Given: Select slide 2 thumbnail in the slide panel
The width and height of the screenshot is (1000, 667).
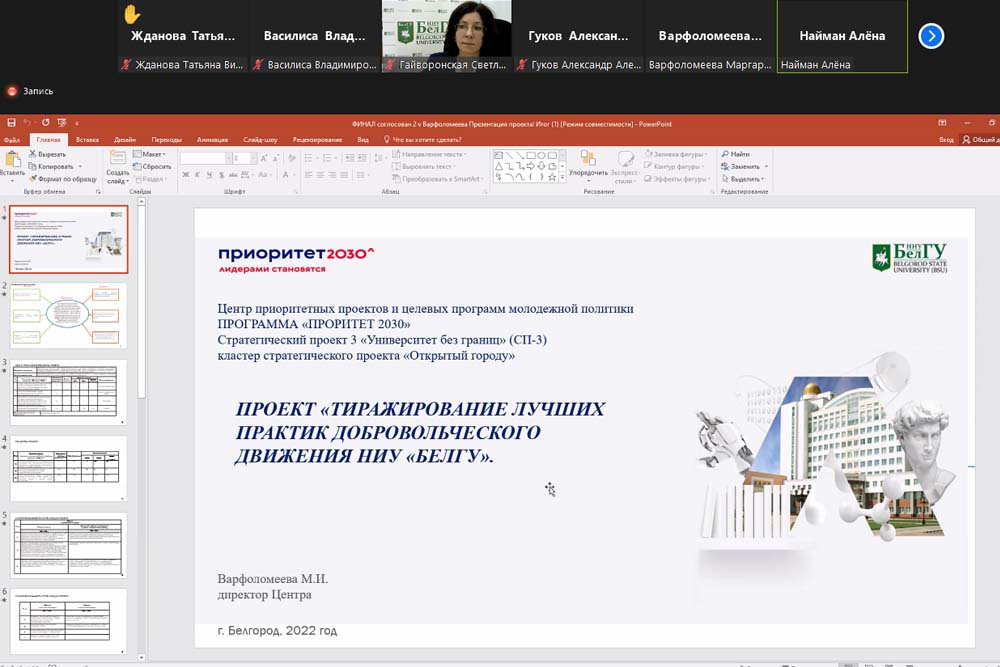Looking at the screenshot, I should [69, 316].
